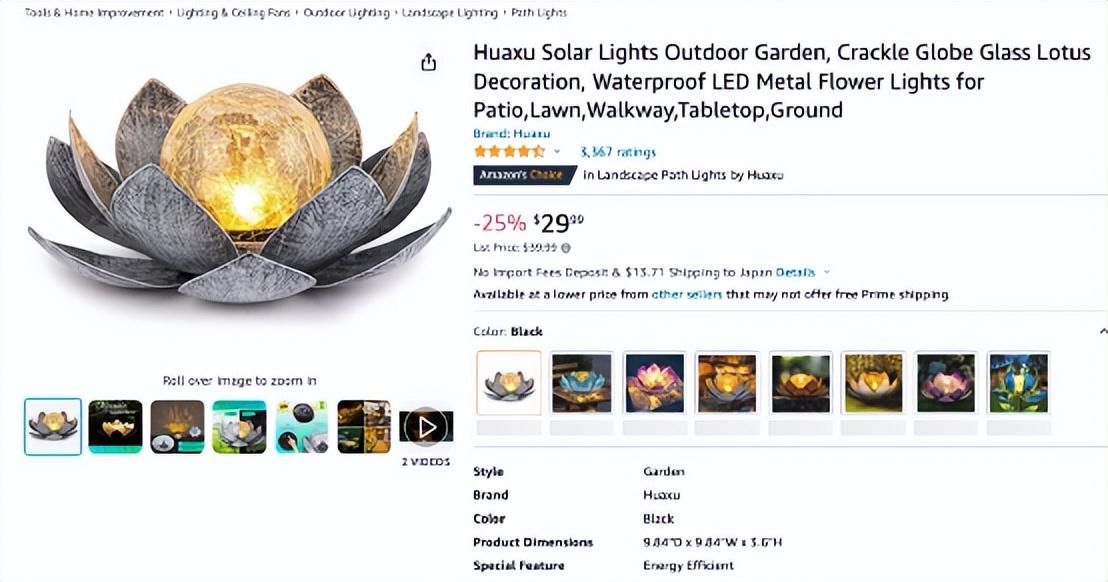Screen dimensions: 1108x582
Task: View the second product thumbnail with dark background
Action: click(x=115, y=427)
